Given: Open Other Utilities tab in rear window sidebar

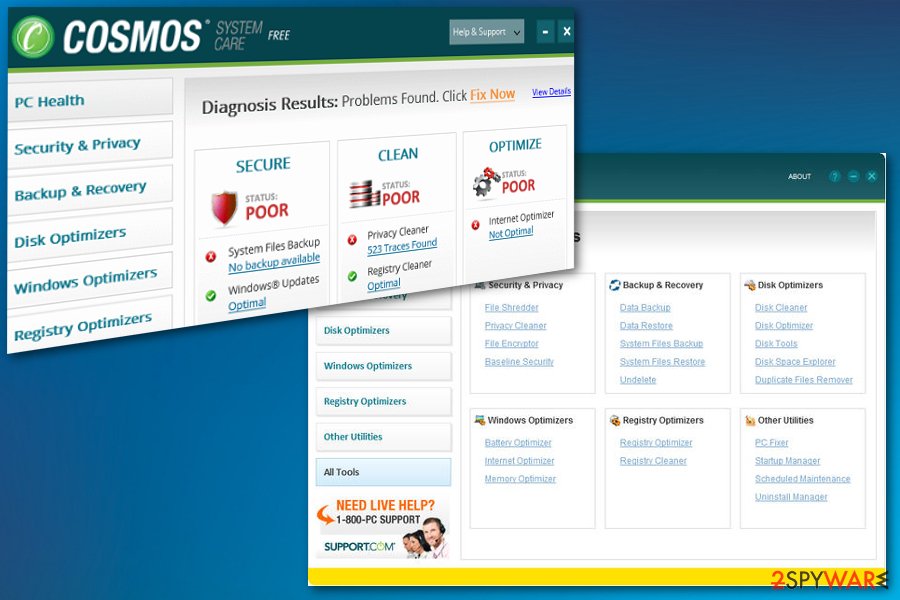Looking at the screenshot, I should [x=383, y=437].
